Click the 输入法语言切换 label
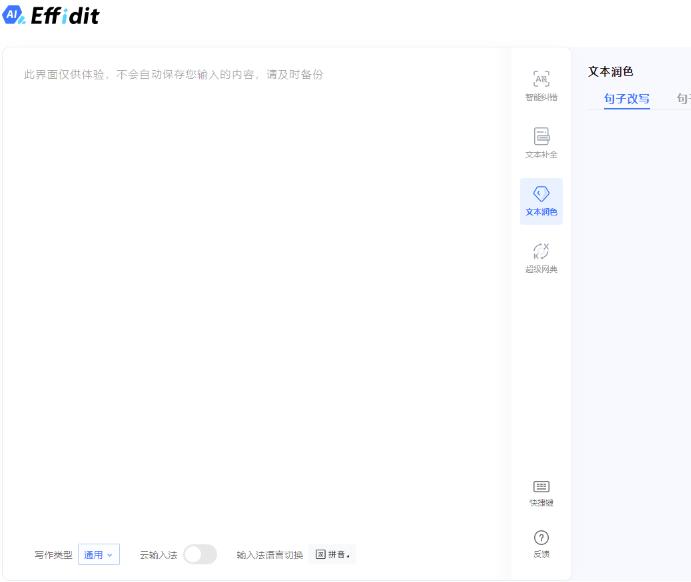Image resolution: width=691 pixels, height=582 pixels. [x=269, y=555]
